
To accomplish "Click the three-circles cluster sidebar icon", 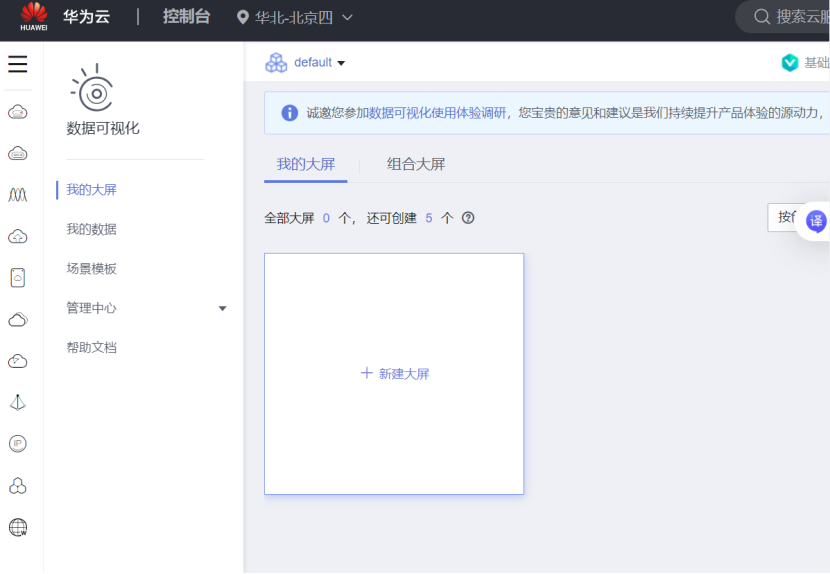I will (17, 486).
